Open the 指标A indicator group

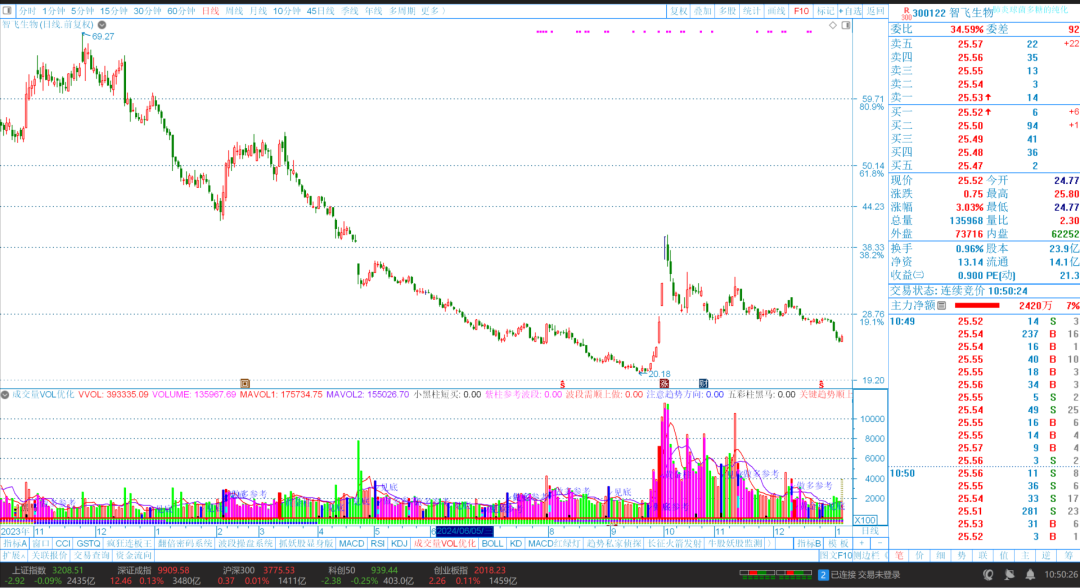tap(14, 543)
